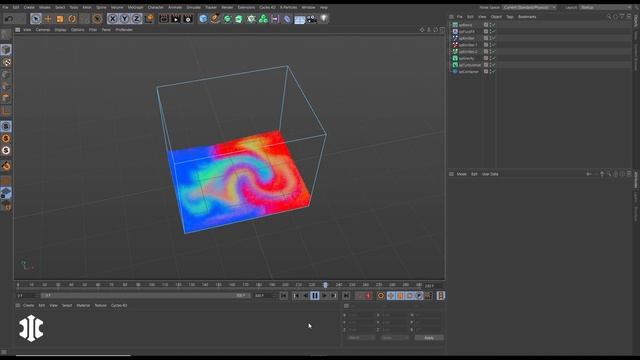Select the Live Selection arrow tool

(36, 19)
